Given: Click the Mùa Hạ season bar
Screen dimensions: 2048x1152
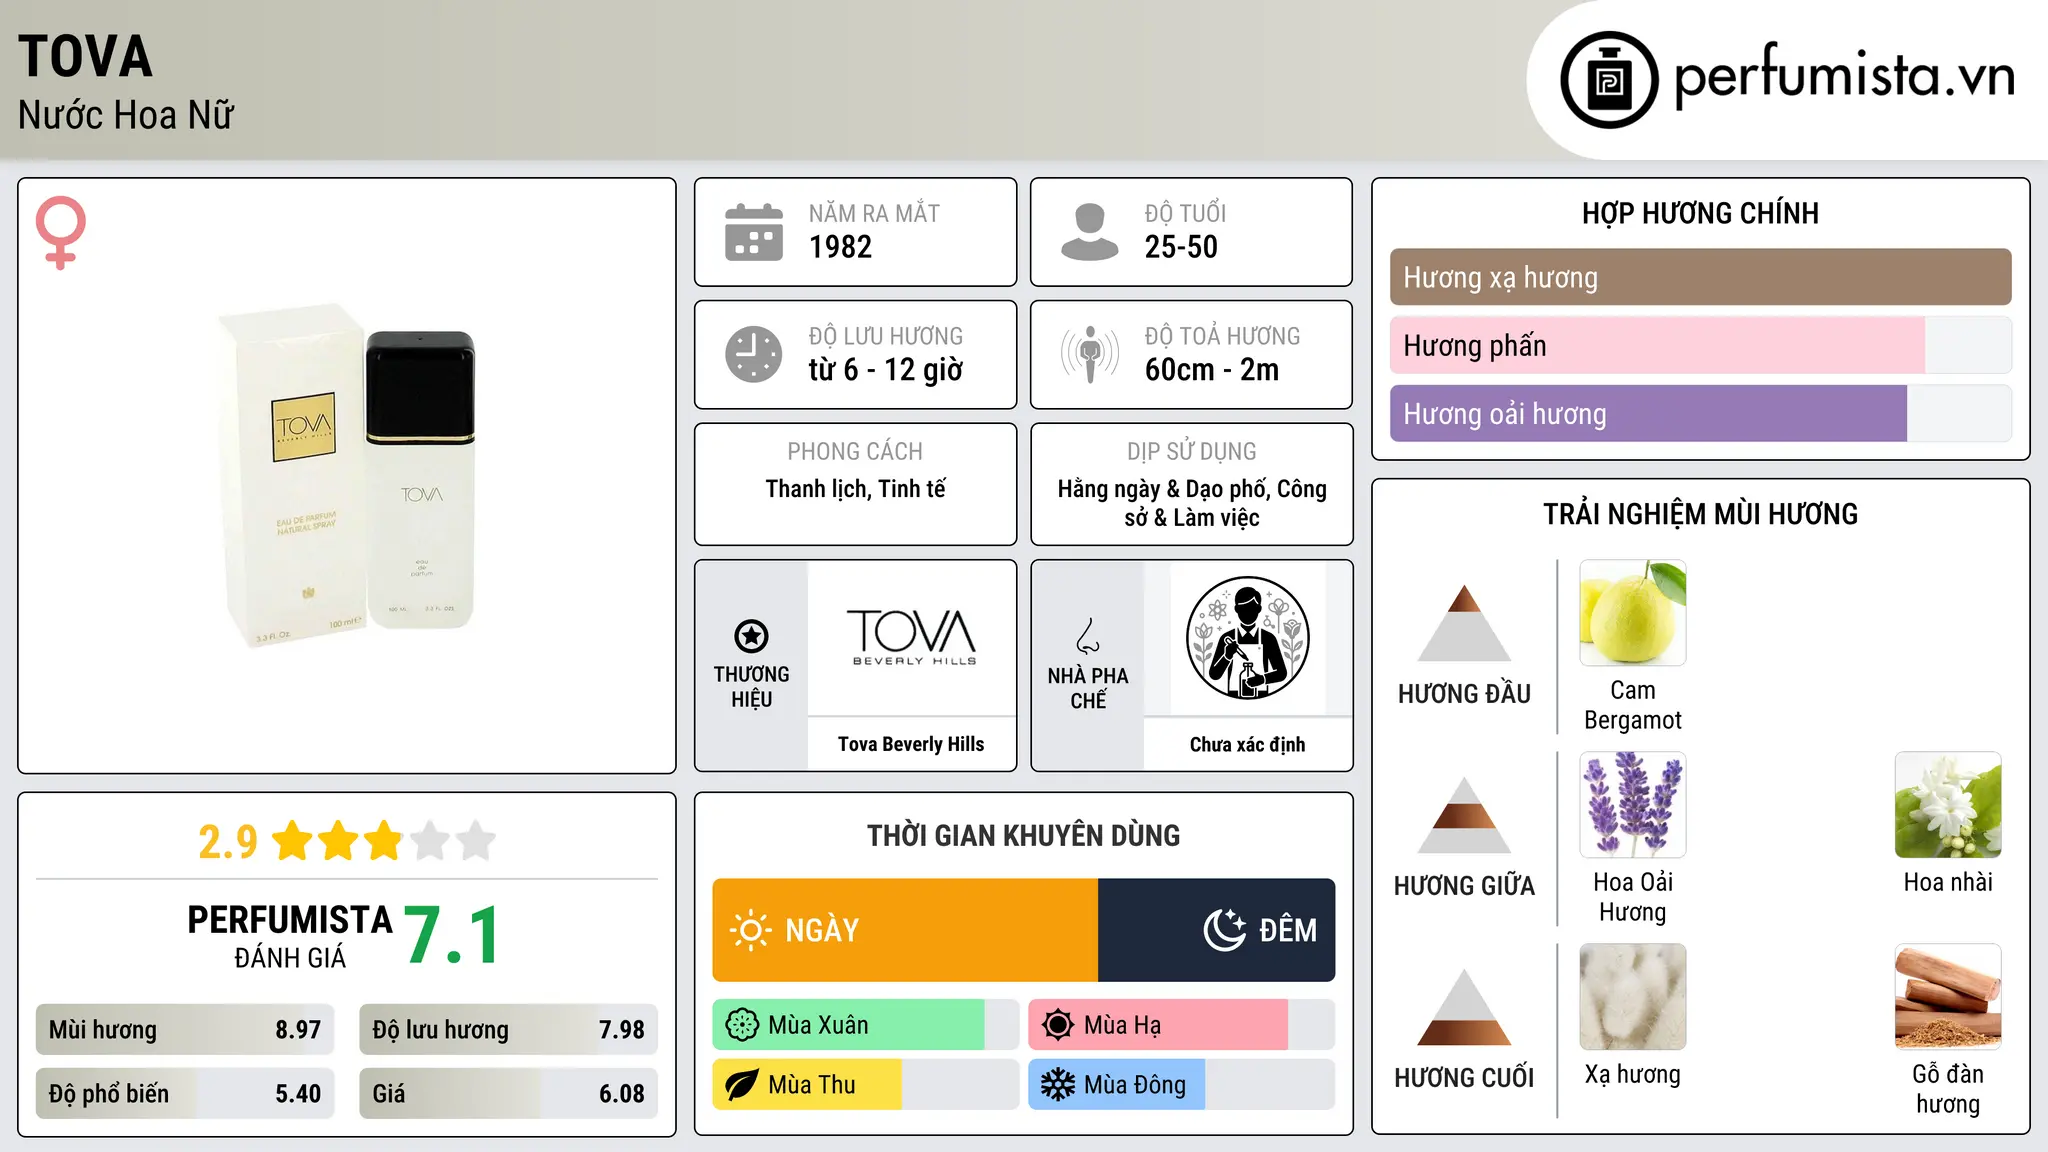Looking at the screenshot, I should [x=1181, y=1025].
